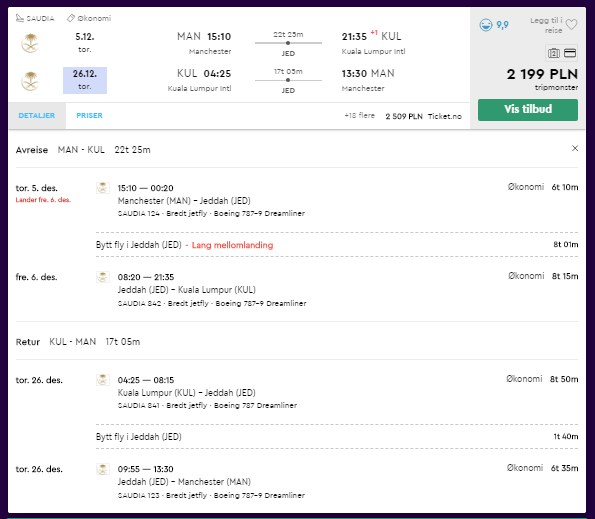Click SAUDIA 841 flight info line
Screen dimensions: 595x519
pos(207,406)
